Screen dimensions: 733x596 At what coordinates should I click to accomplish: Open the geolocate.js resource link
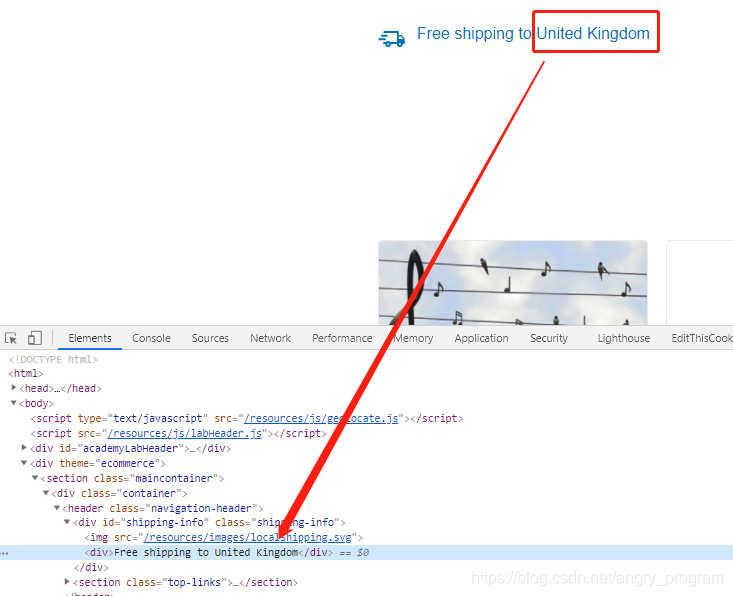pyautogui.click(x=321, y=418)
